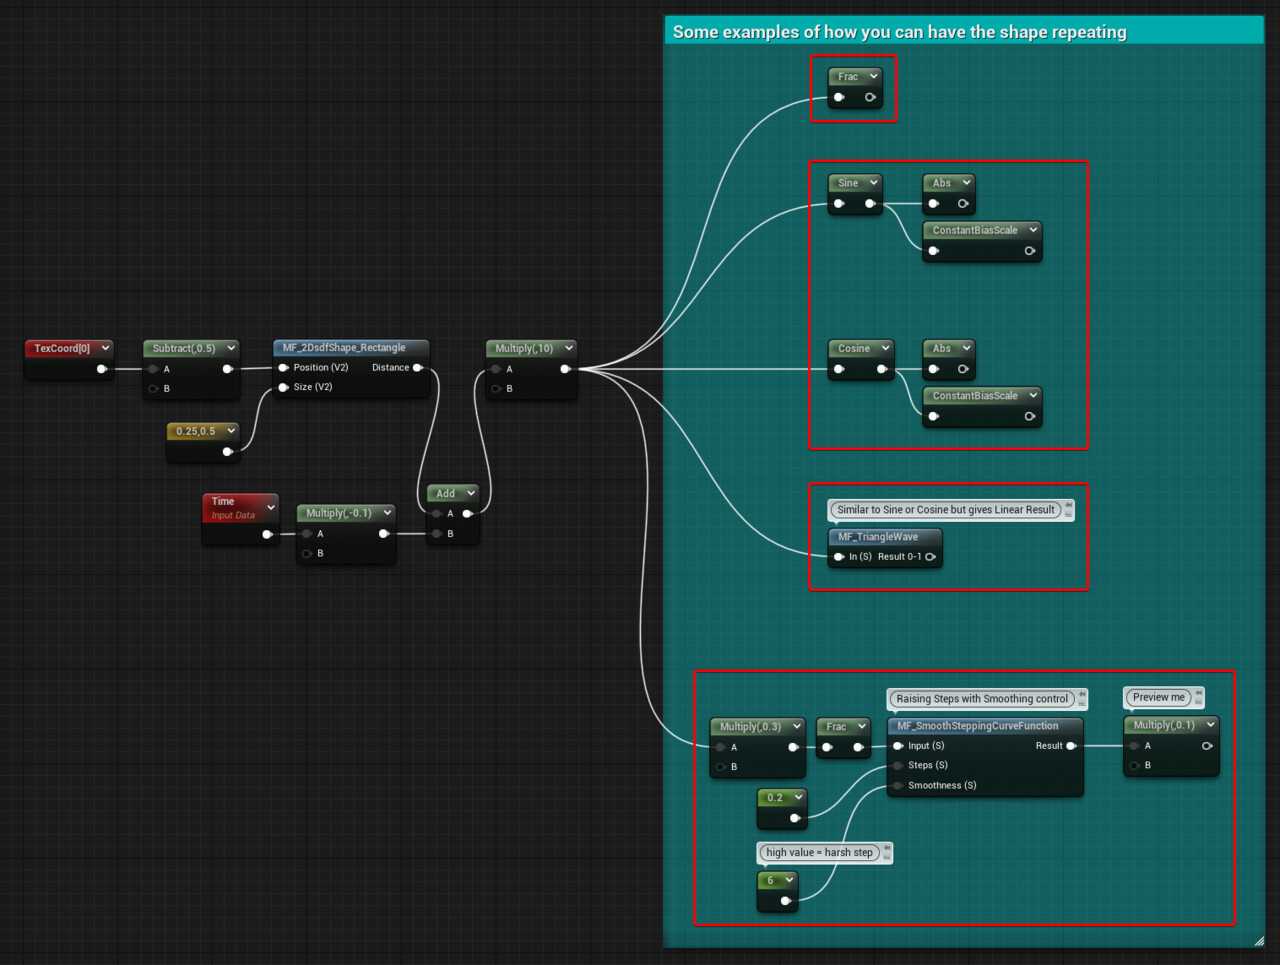
Task: Select the high value = harsh step comment
Action: point(822,852)
